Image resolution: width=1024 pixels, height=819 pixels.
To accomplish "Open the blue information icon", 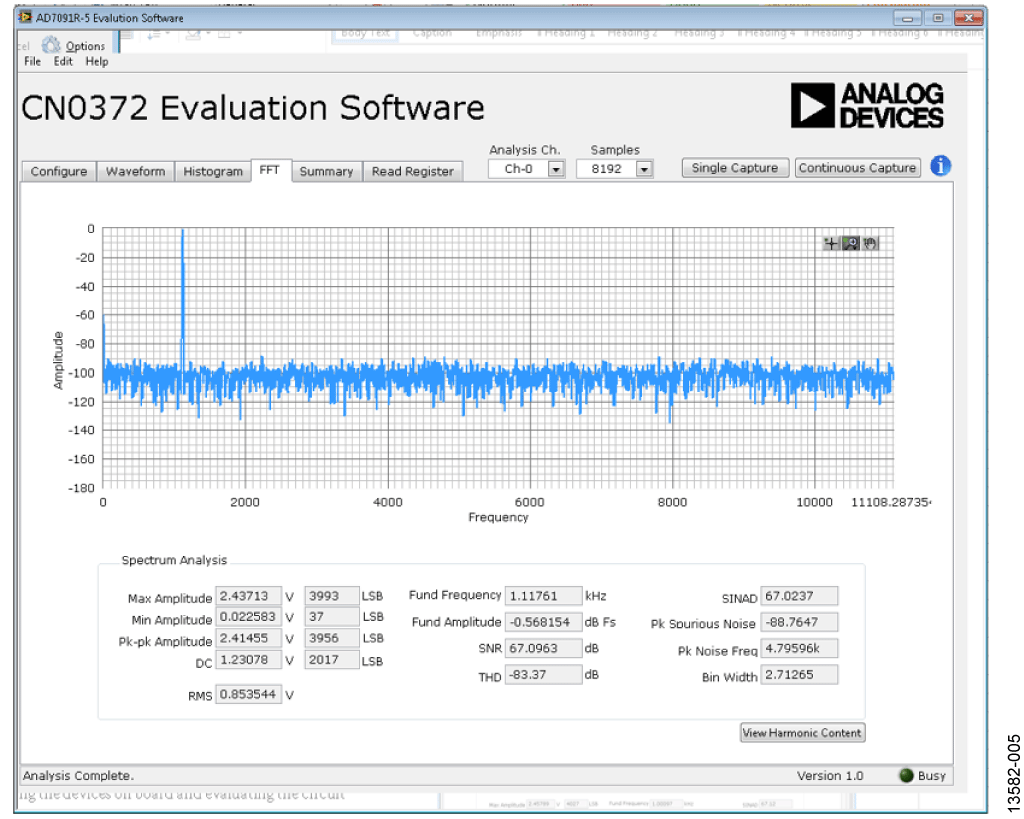I will 940,166.
